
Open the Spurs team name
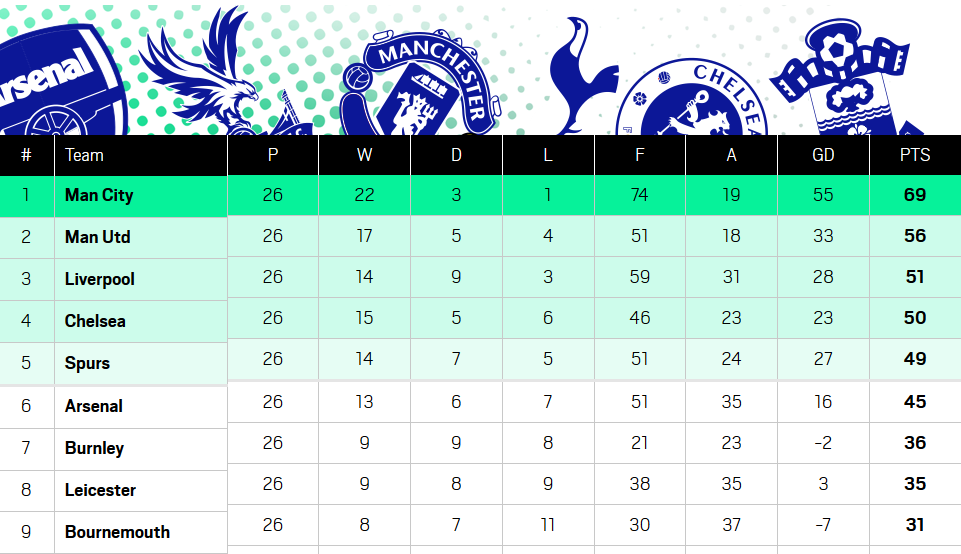tap(87, 363)
